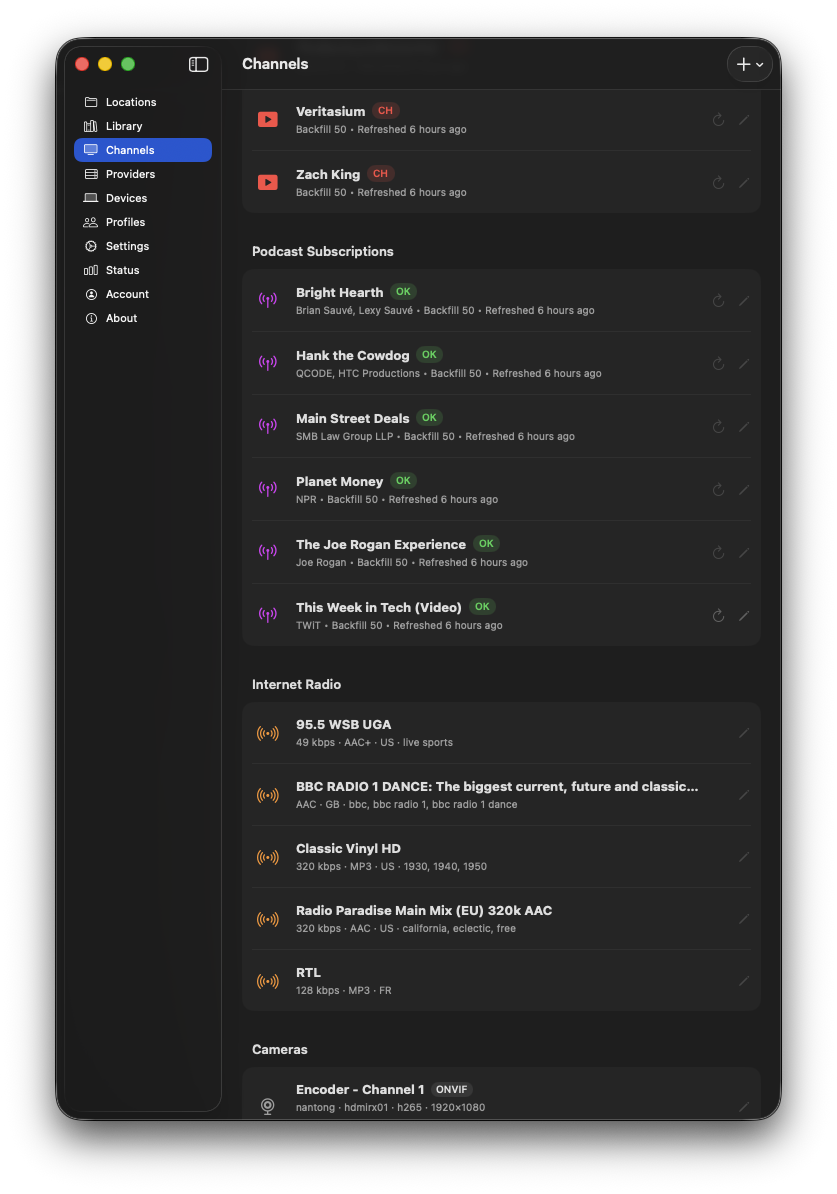
Task: Refresh the Planet Money podcast
Action: [x=718, y=490]
